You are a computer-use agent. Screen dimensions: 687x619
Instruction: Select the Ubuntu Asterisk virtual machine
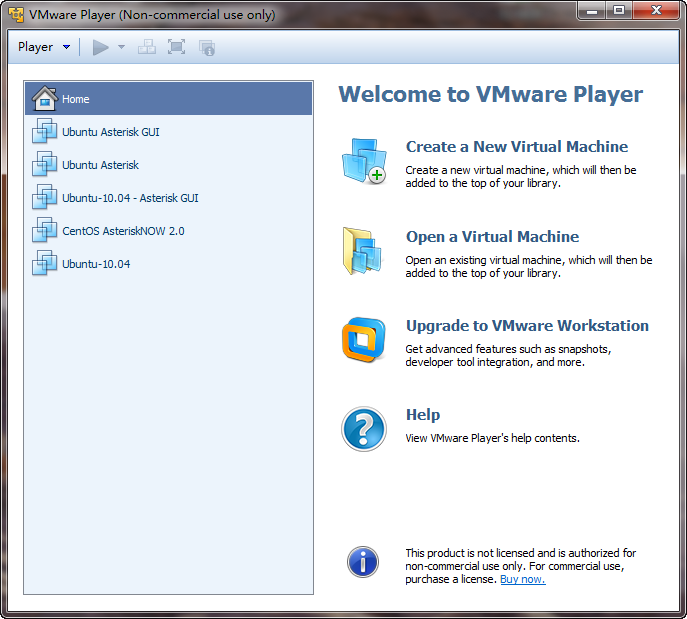tap(169, 165)
